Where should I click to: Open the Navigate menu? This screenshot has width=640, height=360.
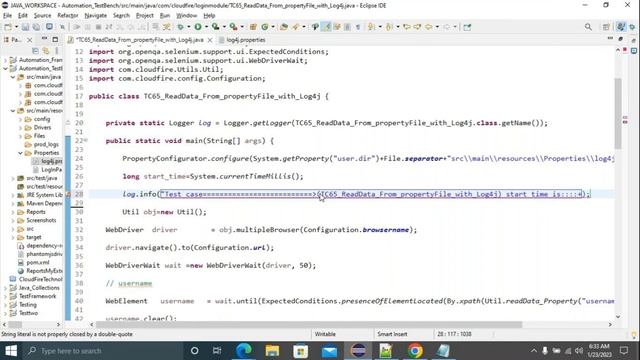[96, 16]
